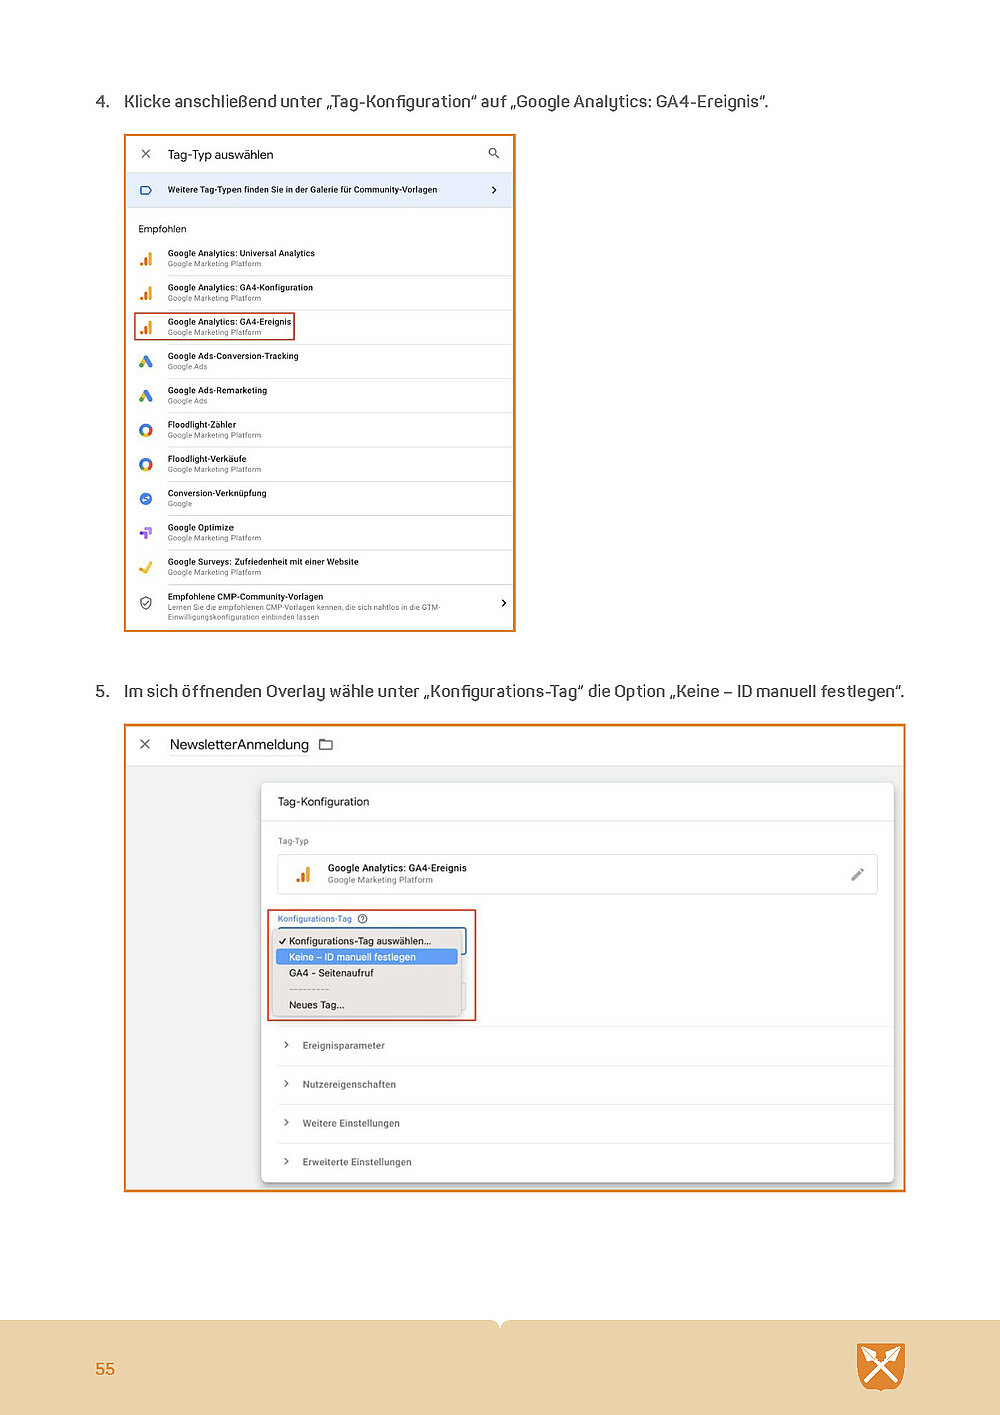Open search in Tag-Typ auswählen header

[x=493, y=153]
